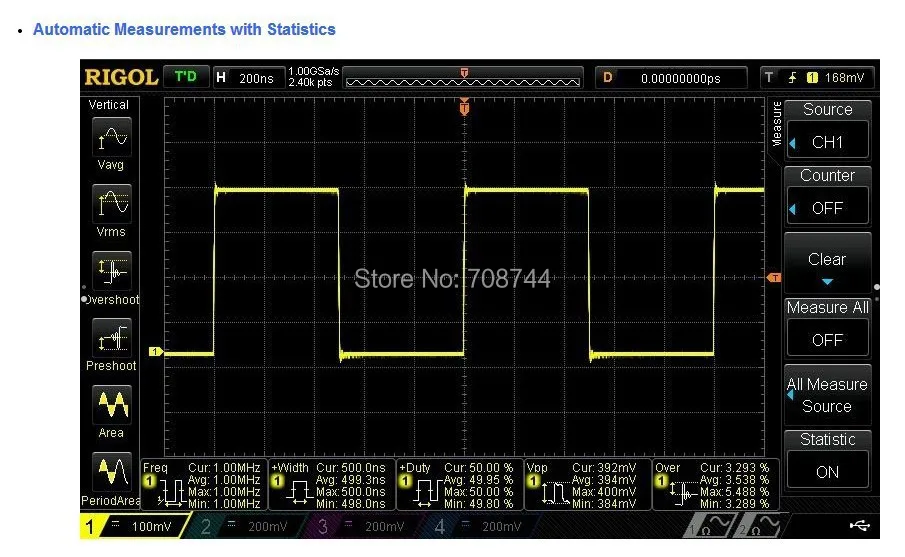Image resolution: width=905 pixels, height=557 pixels.
Task: Click the Over Max: 5.488 % value
Action: point(734,492)
